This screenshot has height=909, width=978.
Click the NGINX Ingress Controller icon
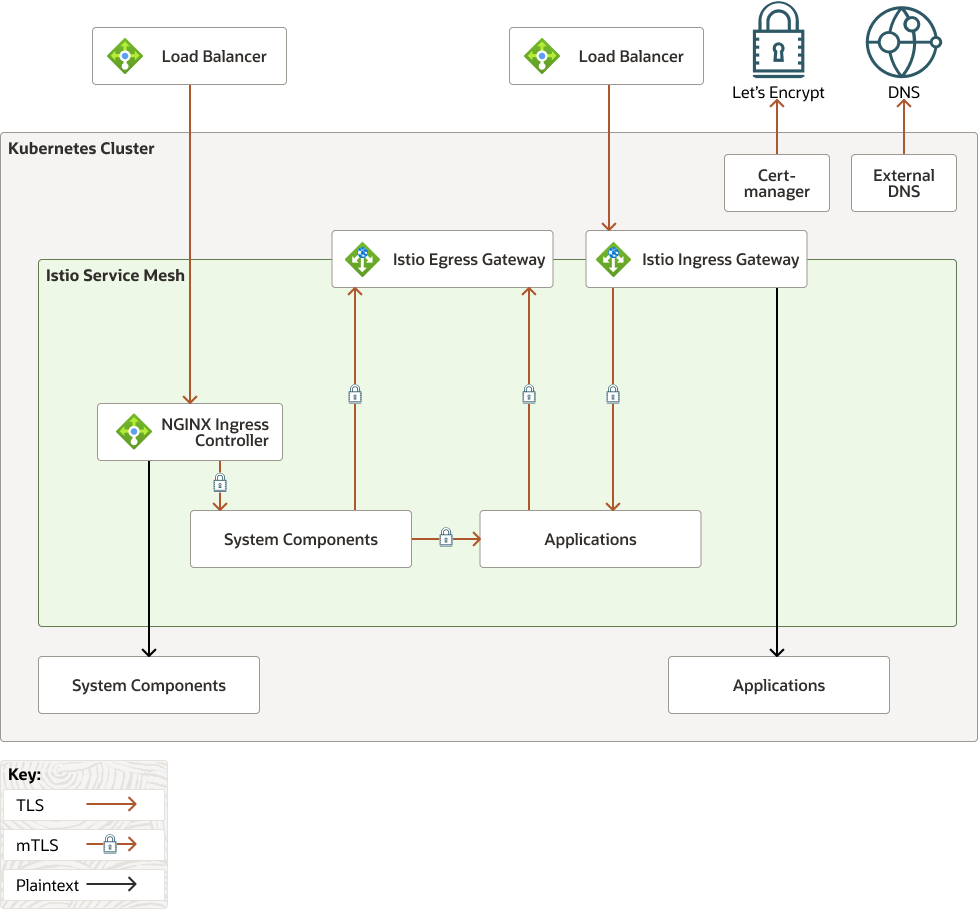pyautogui.click(x=133, y=432)
